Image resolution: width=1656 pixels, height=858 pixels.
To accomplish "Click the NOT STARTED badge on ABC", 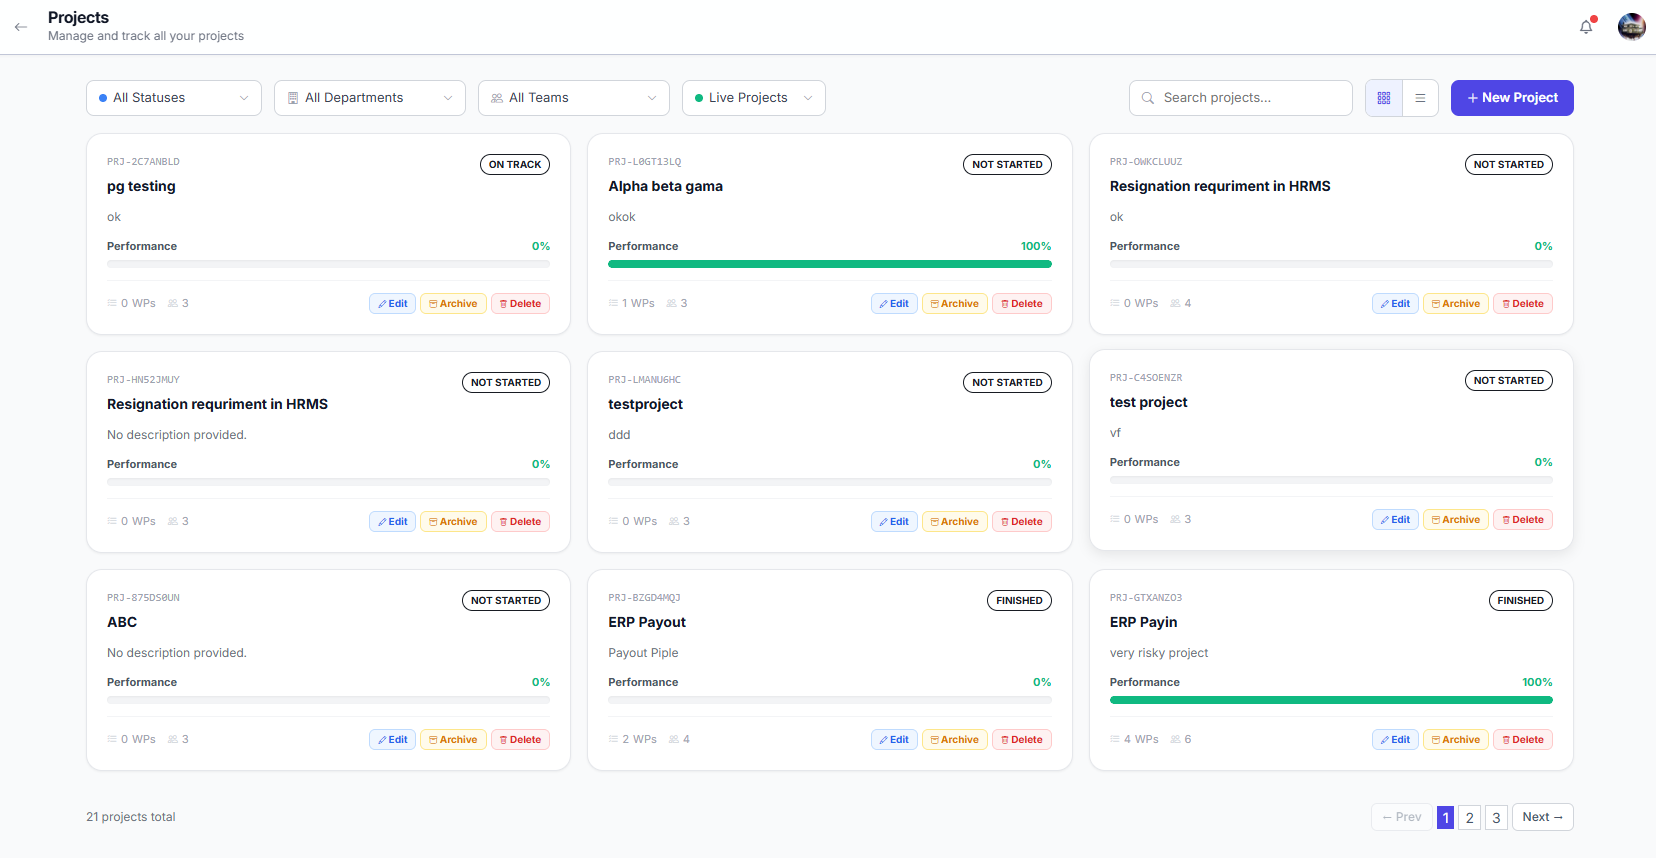I will (506, 600).
